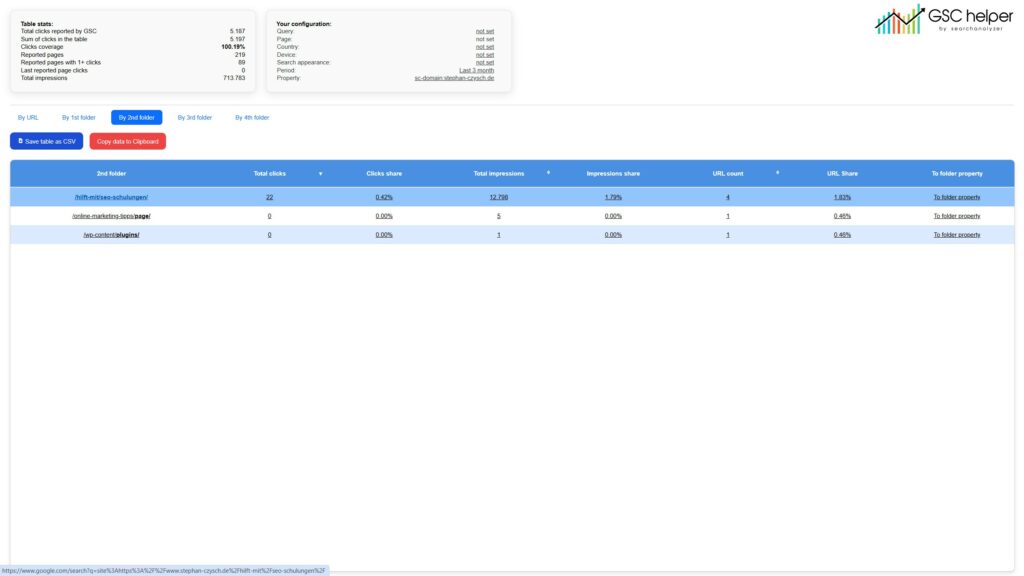
Task: Click the Device 'not set' value
Action: click(485, 55)
